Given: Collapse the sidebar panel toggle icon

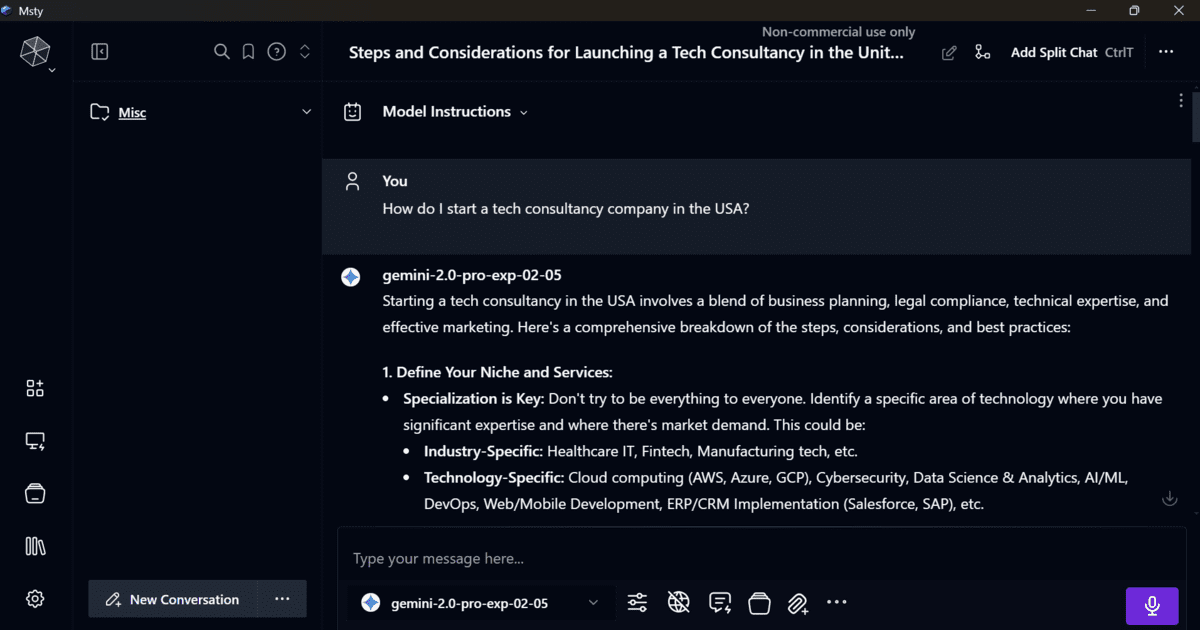Looking at the screenshot, I should point(100,52).
